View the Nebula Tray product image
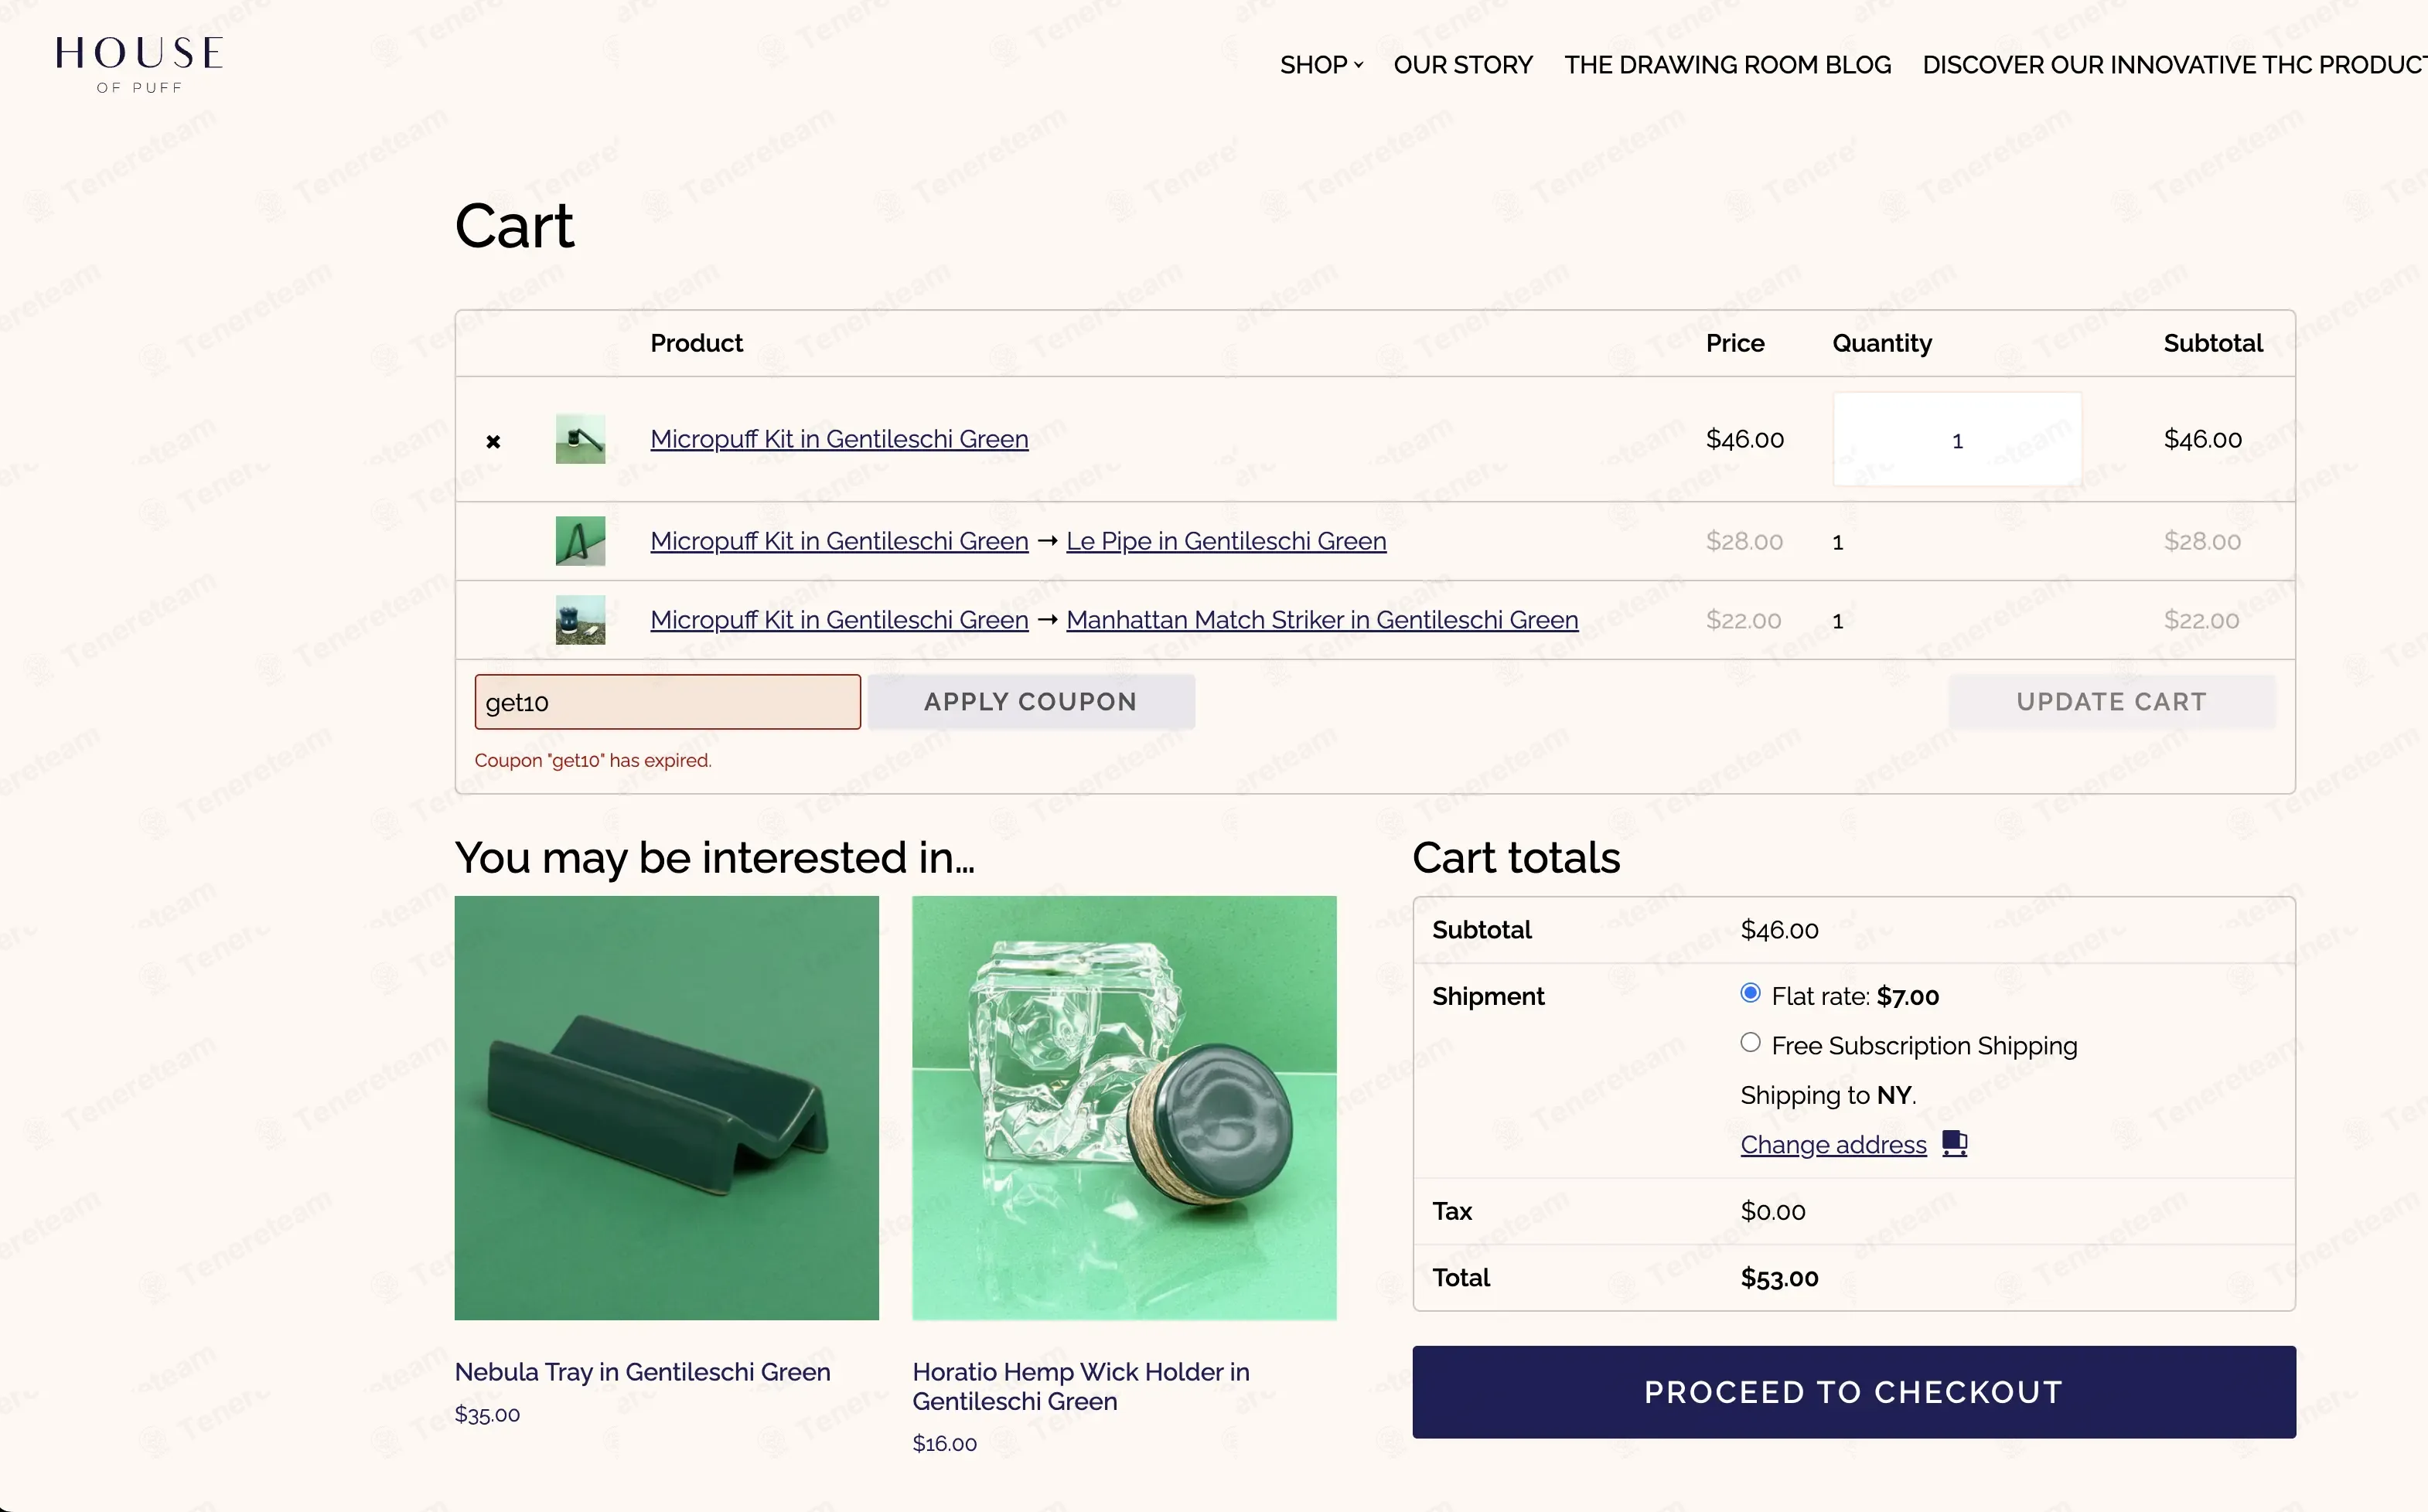This screenshot has height=1512, width=2428. (x=667, y=1108)
